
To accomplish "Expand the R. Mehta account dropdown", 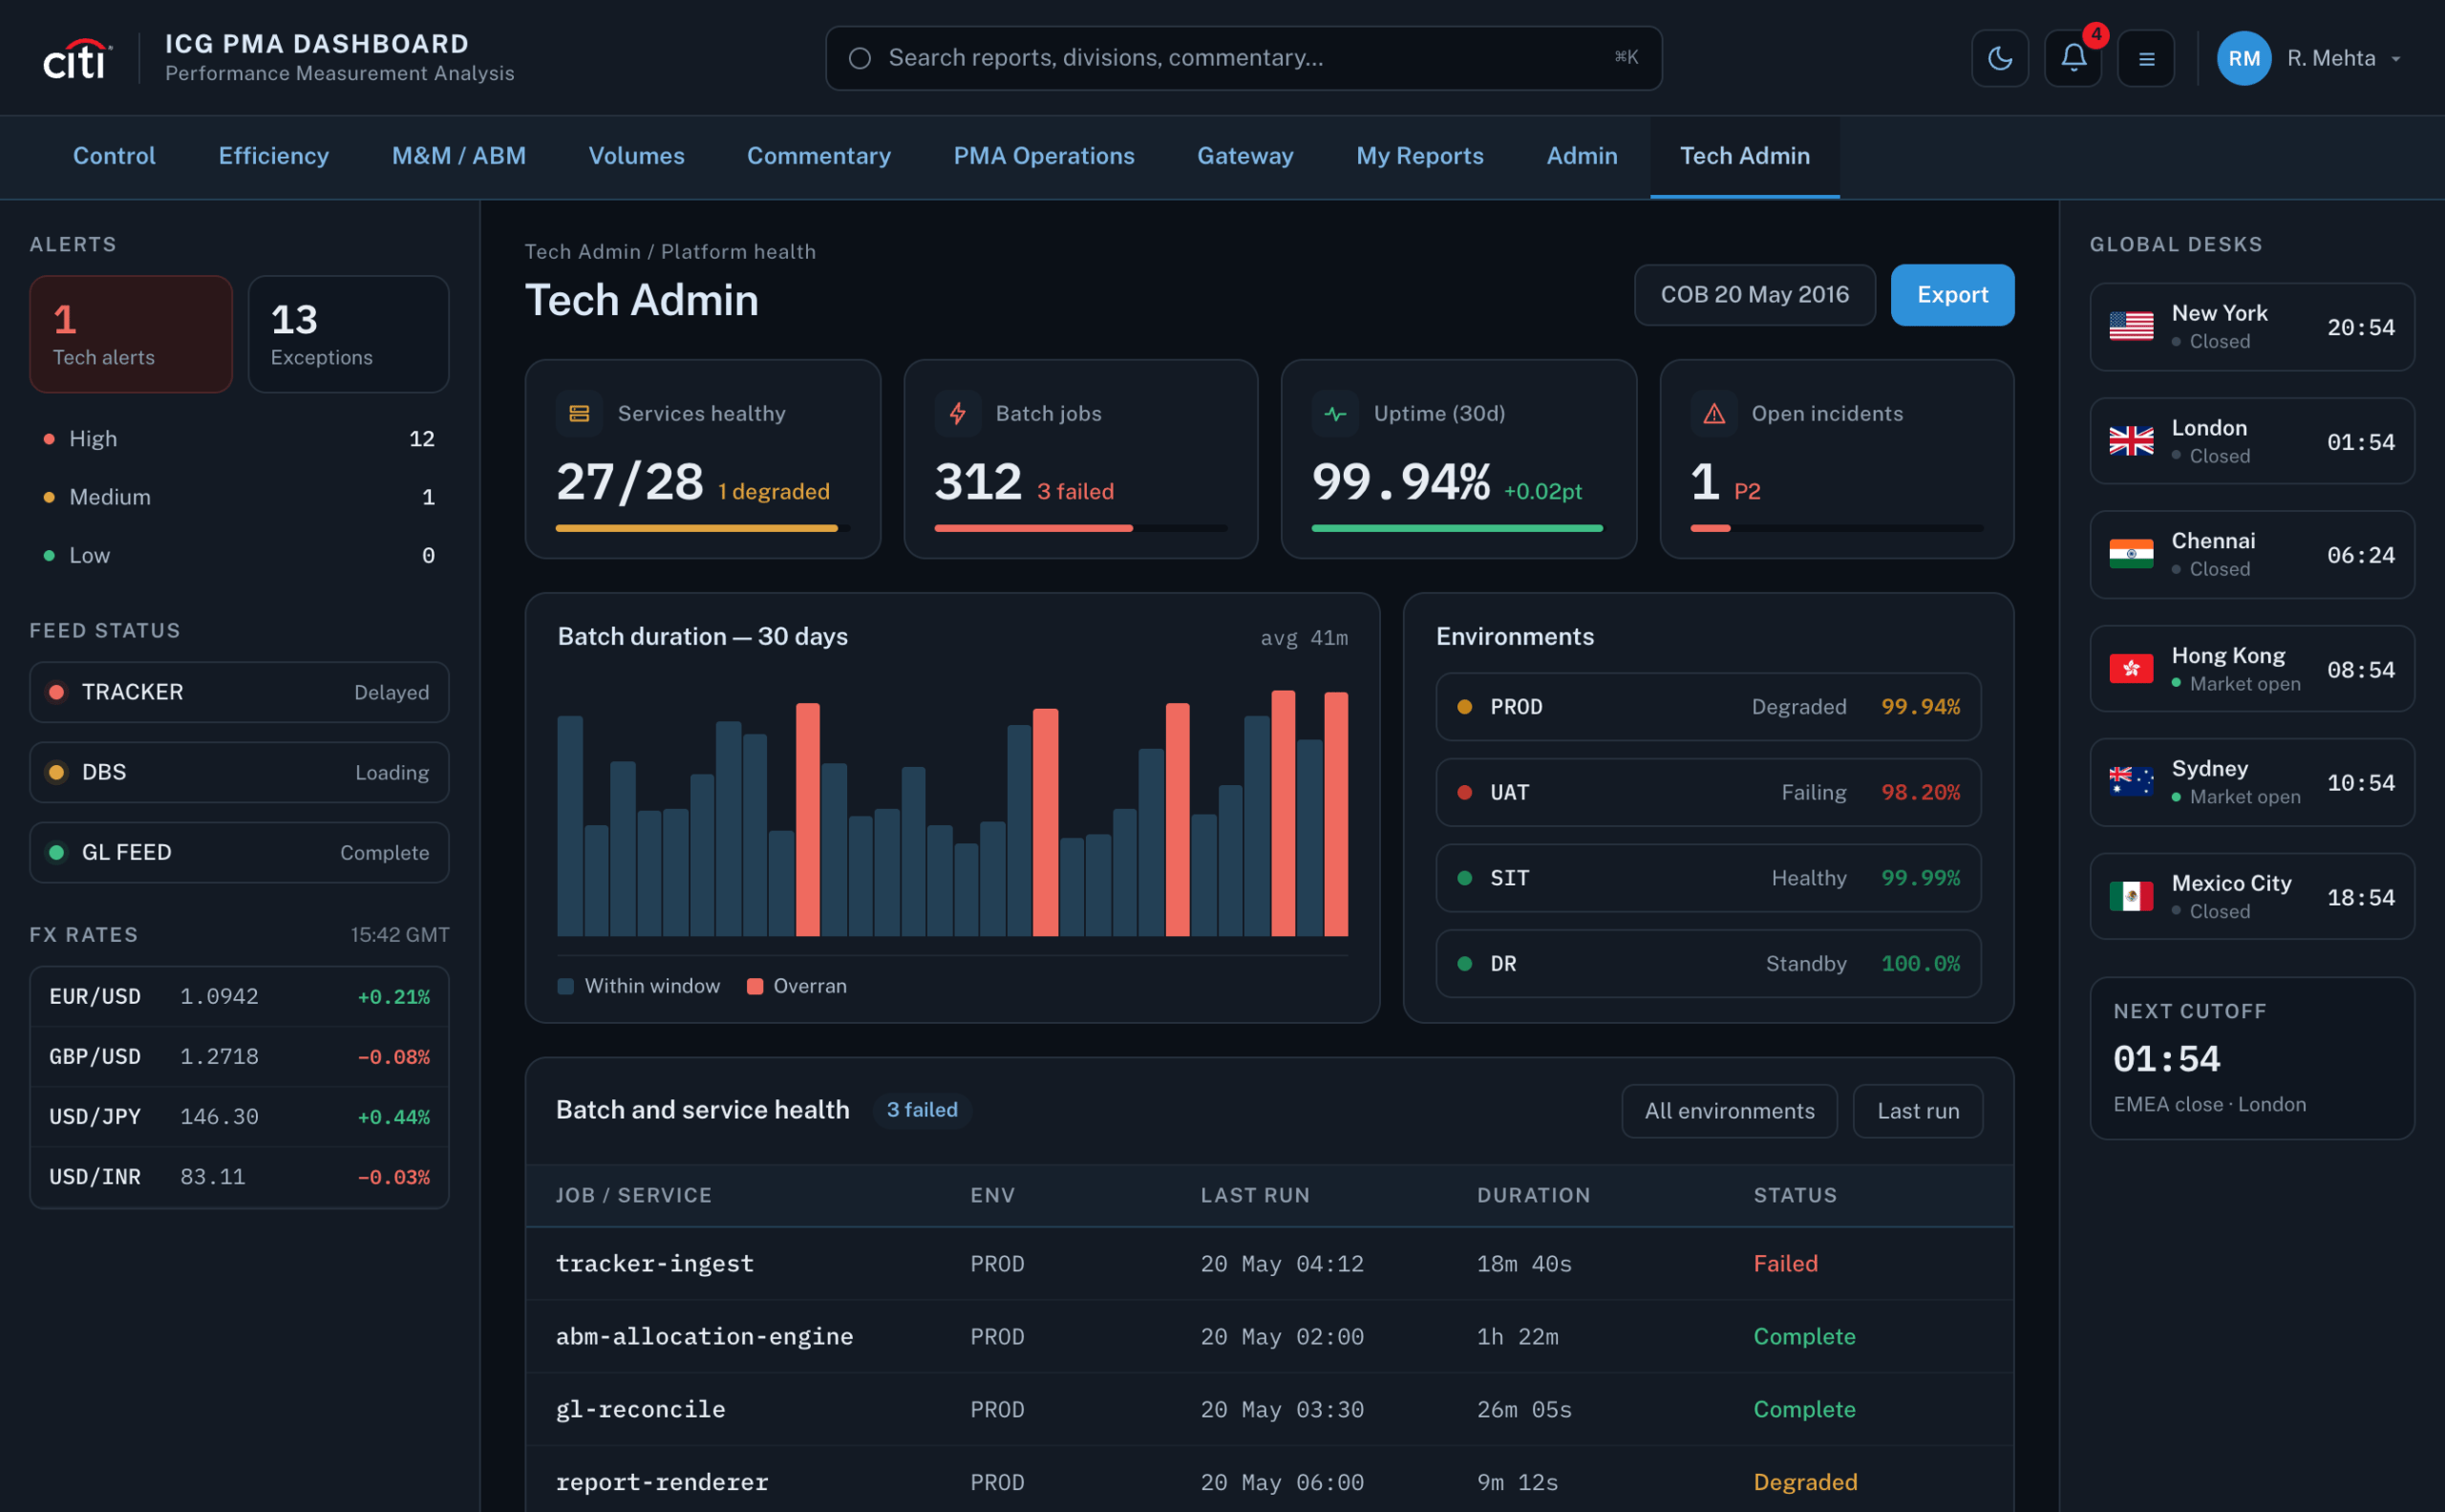I will coord(2343,58).
